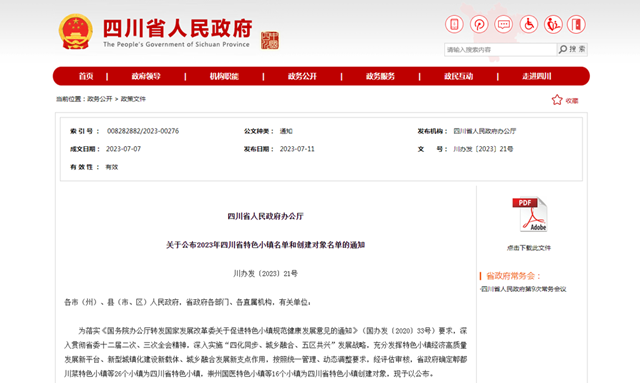The width and height of the screenshot is (640, 383).
Task: Click the red seal icon beside title
Action: pyautogui.click(x=270, y=40)
